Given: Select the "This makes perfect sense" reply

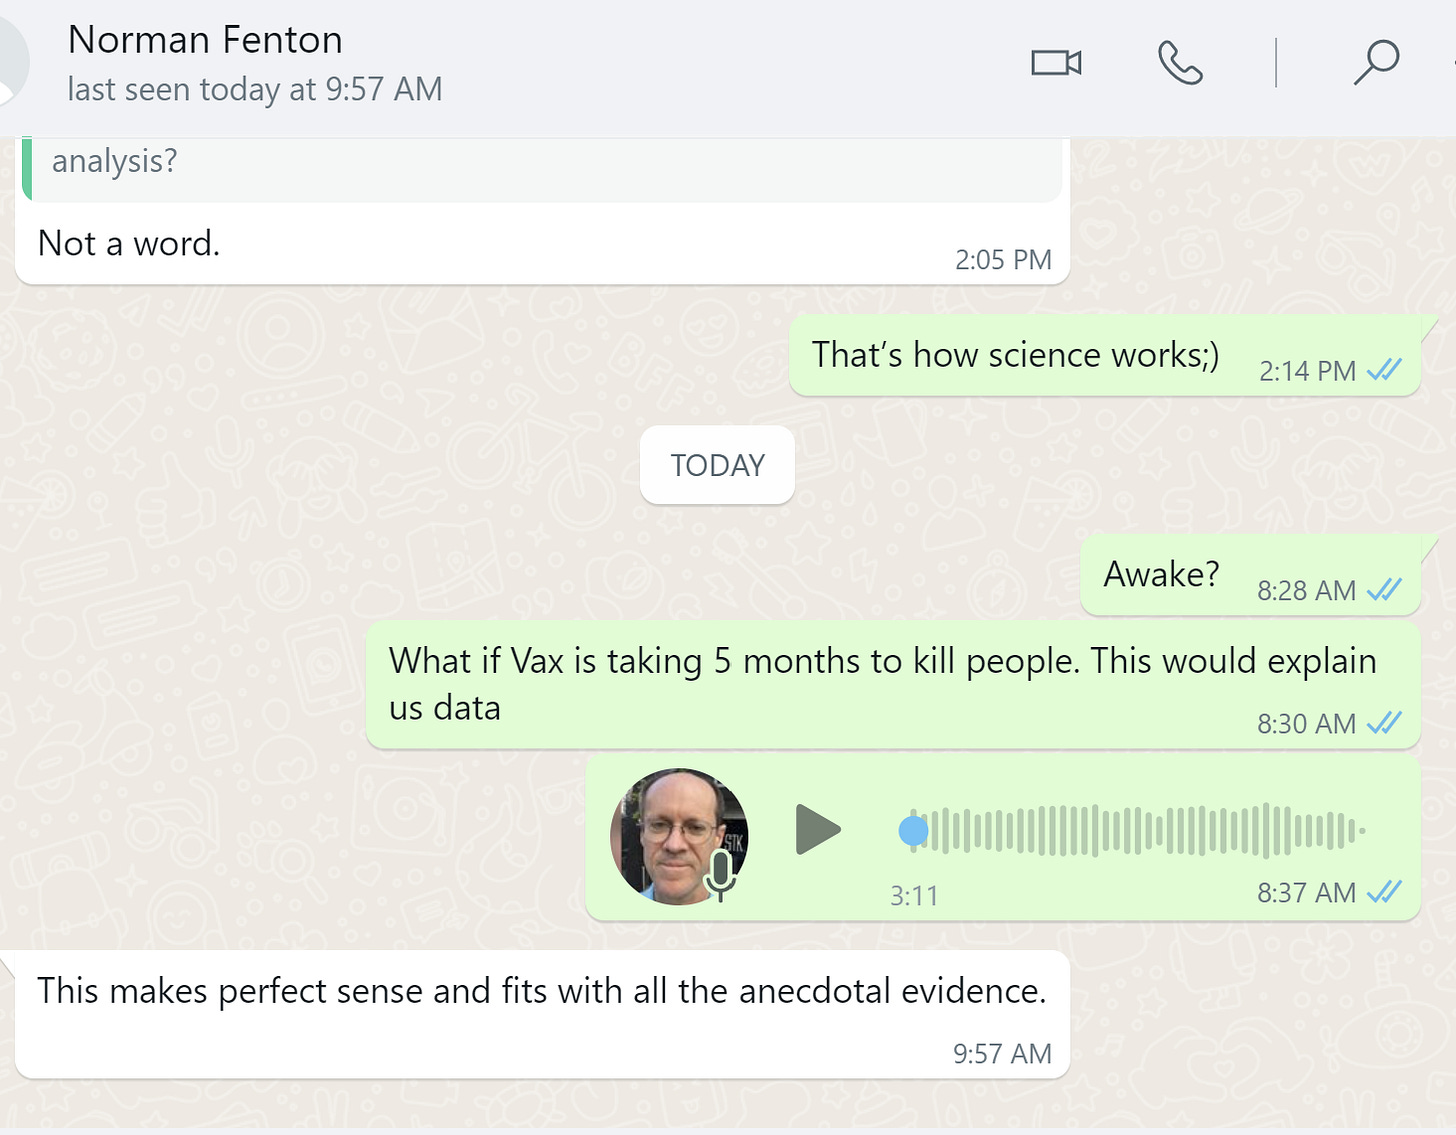Looking at the screenshot, I should coord(541,991).
